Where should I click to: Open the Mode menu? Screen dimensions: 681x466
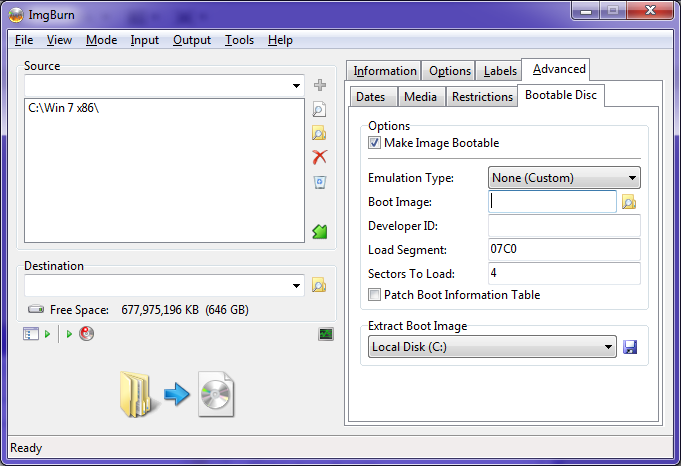pyautogui.click(x=101, y=40)
